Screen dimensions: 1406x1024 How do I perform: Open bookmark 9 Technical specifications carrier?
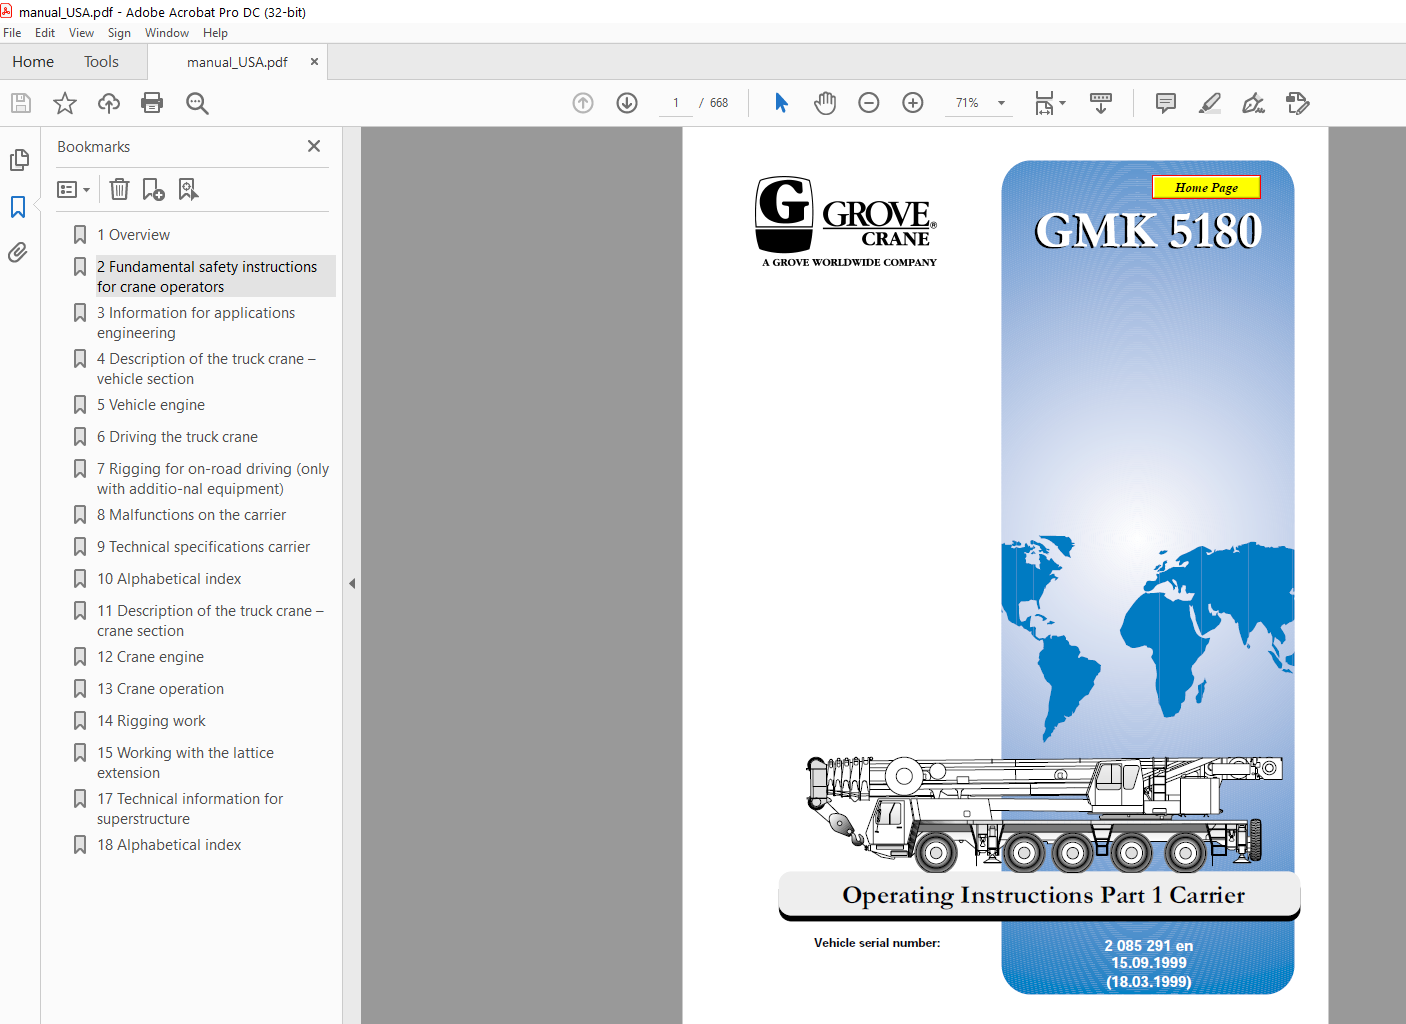(x=203, y=547)
